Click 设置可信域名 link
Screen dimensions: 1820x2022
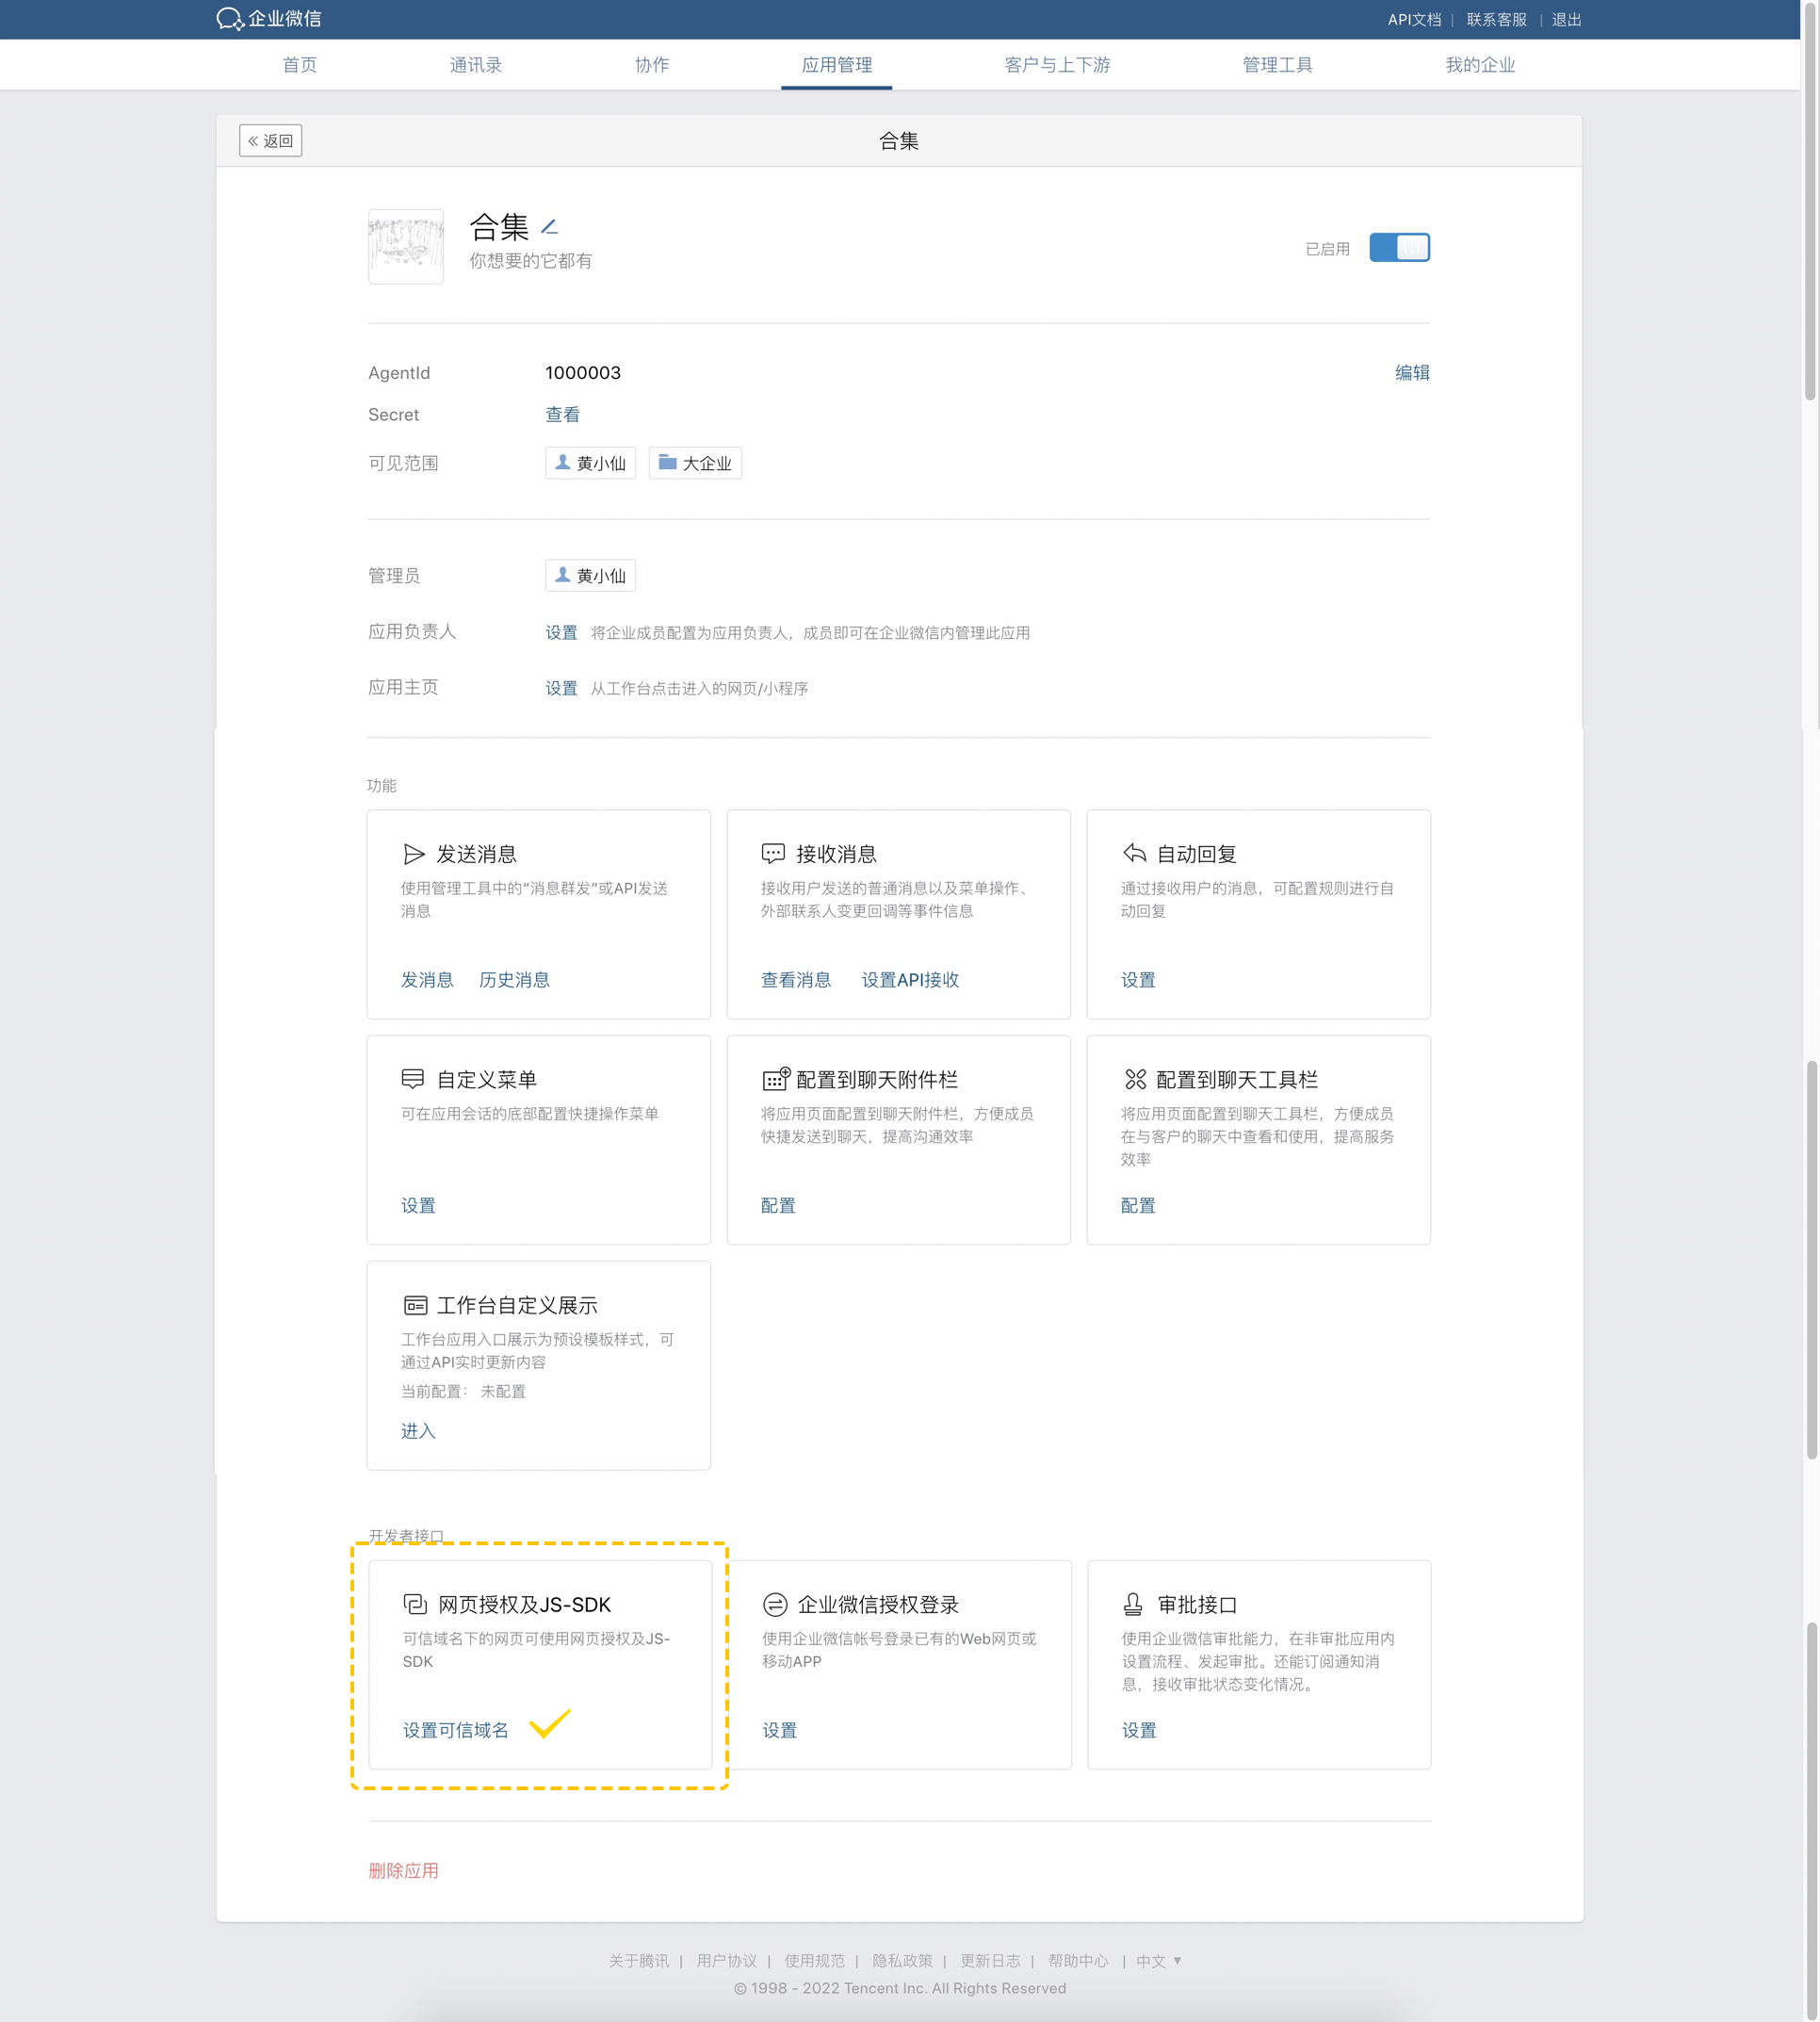pyautogui.click(x=455, y=1730)
